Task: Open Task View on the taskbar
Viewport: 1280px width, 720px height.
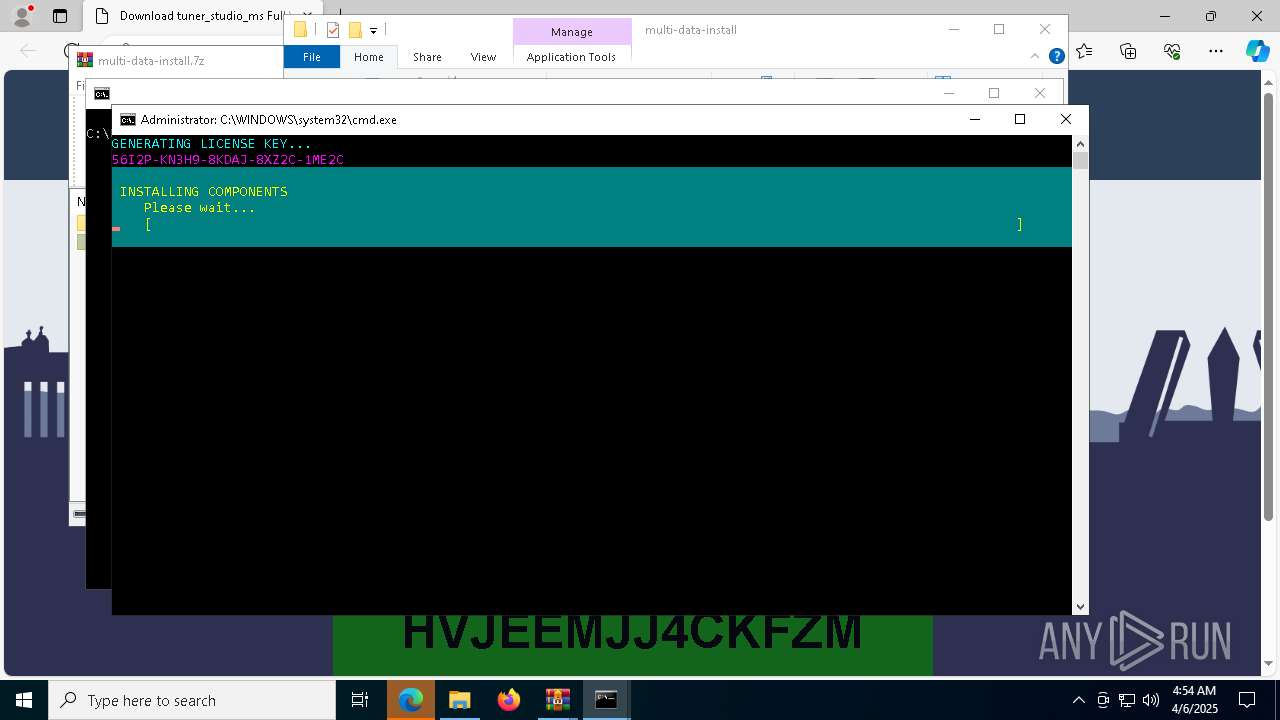Action: (x=360, y=700)
